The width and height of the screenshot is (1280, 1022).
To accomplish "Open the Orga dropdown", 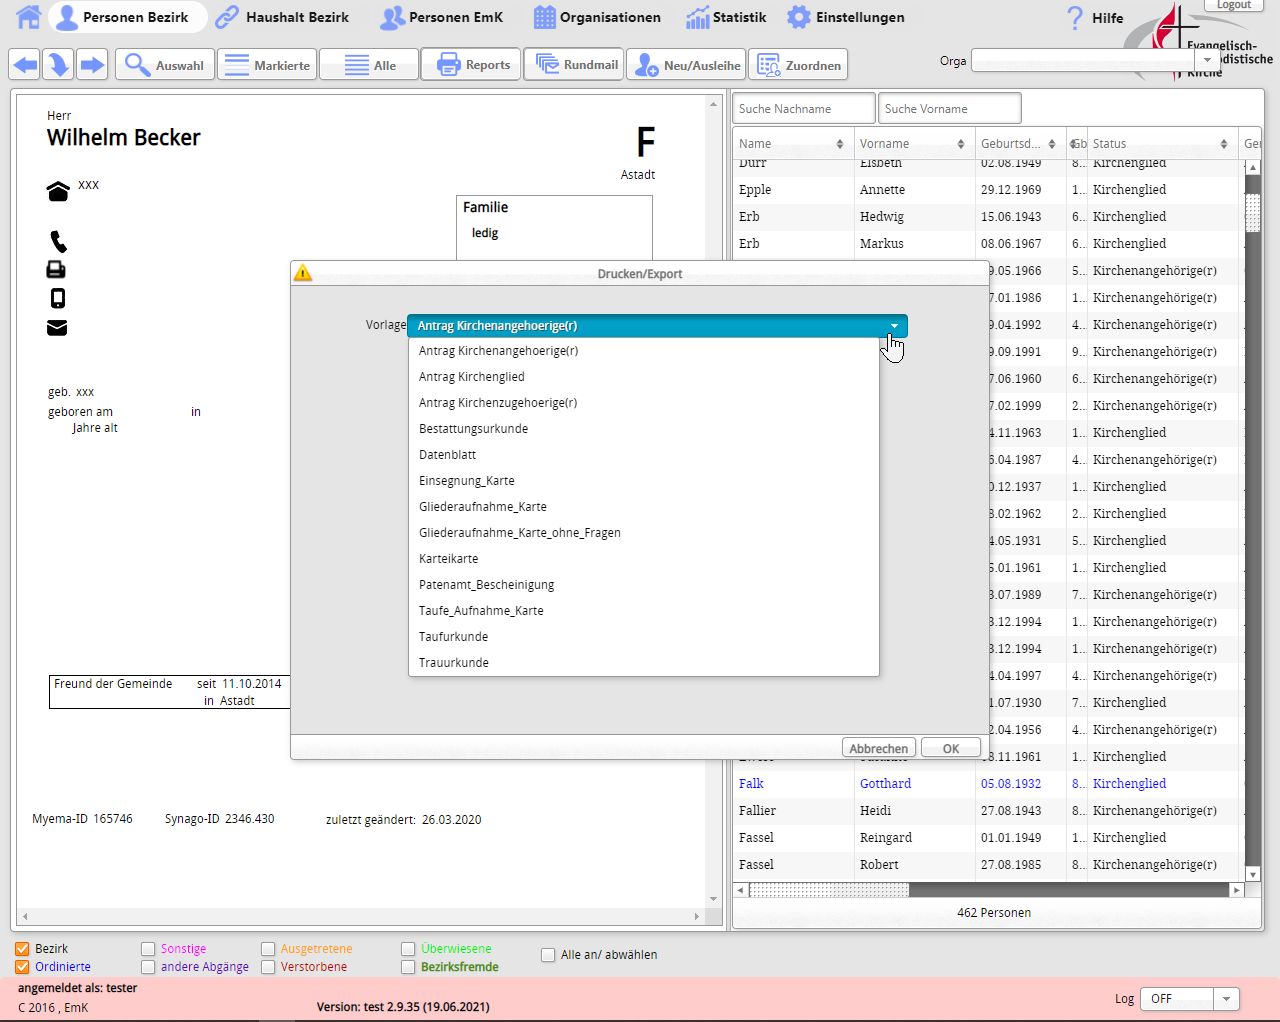I will 1208,60.
